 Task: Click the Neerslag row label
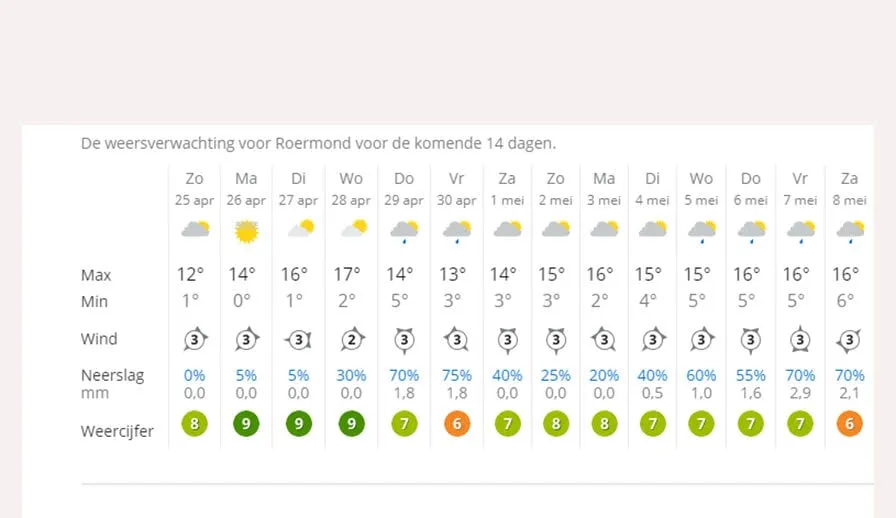pyautogui.click(x=113, y=376)
